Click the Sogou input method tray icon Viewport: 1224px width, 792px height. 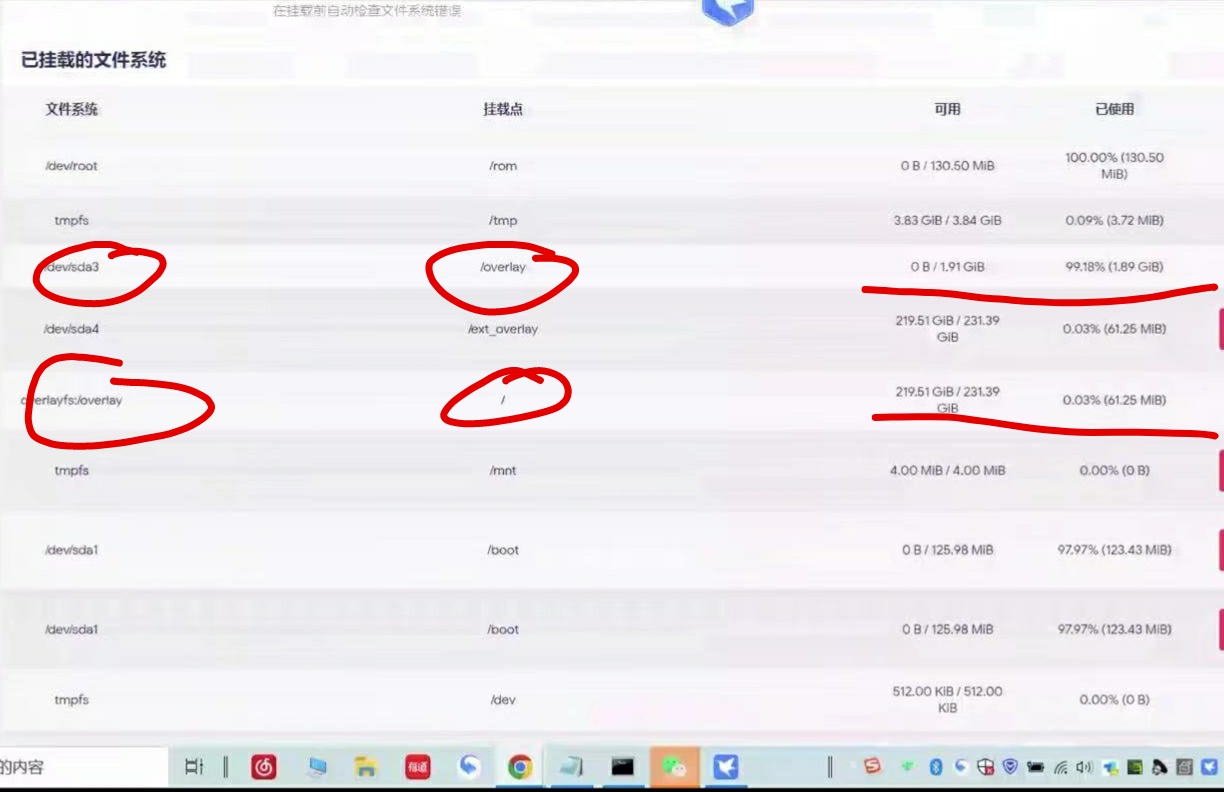(x=873, y=767)
